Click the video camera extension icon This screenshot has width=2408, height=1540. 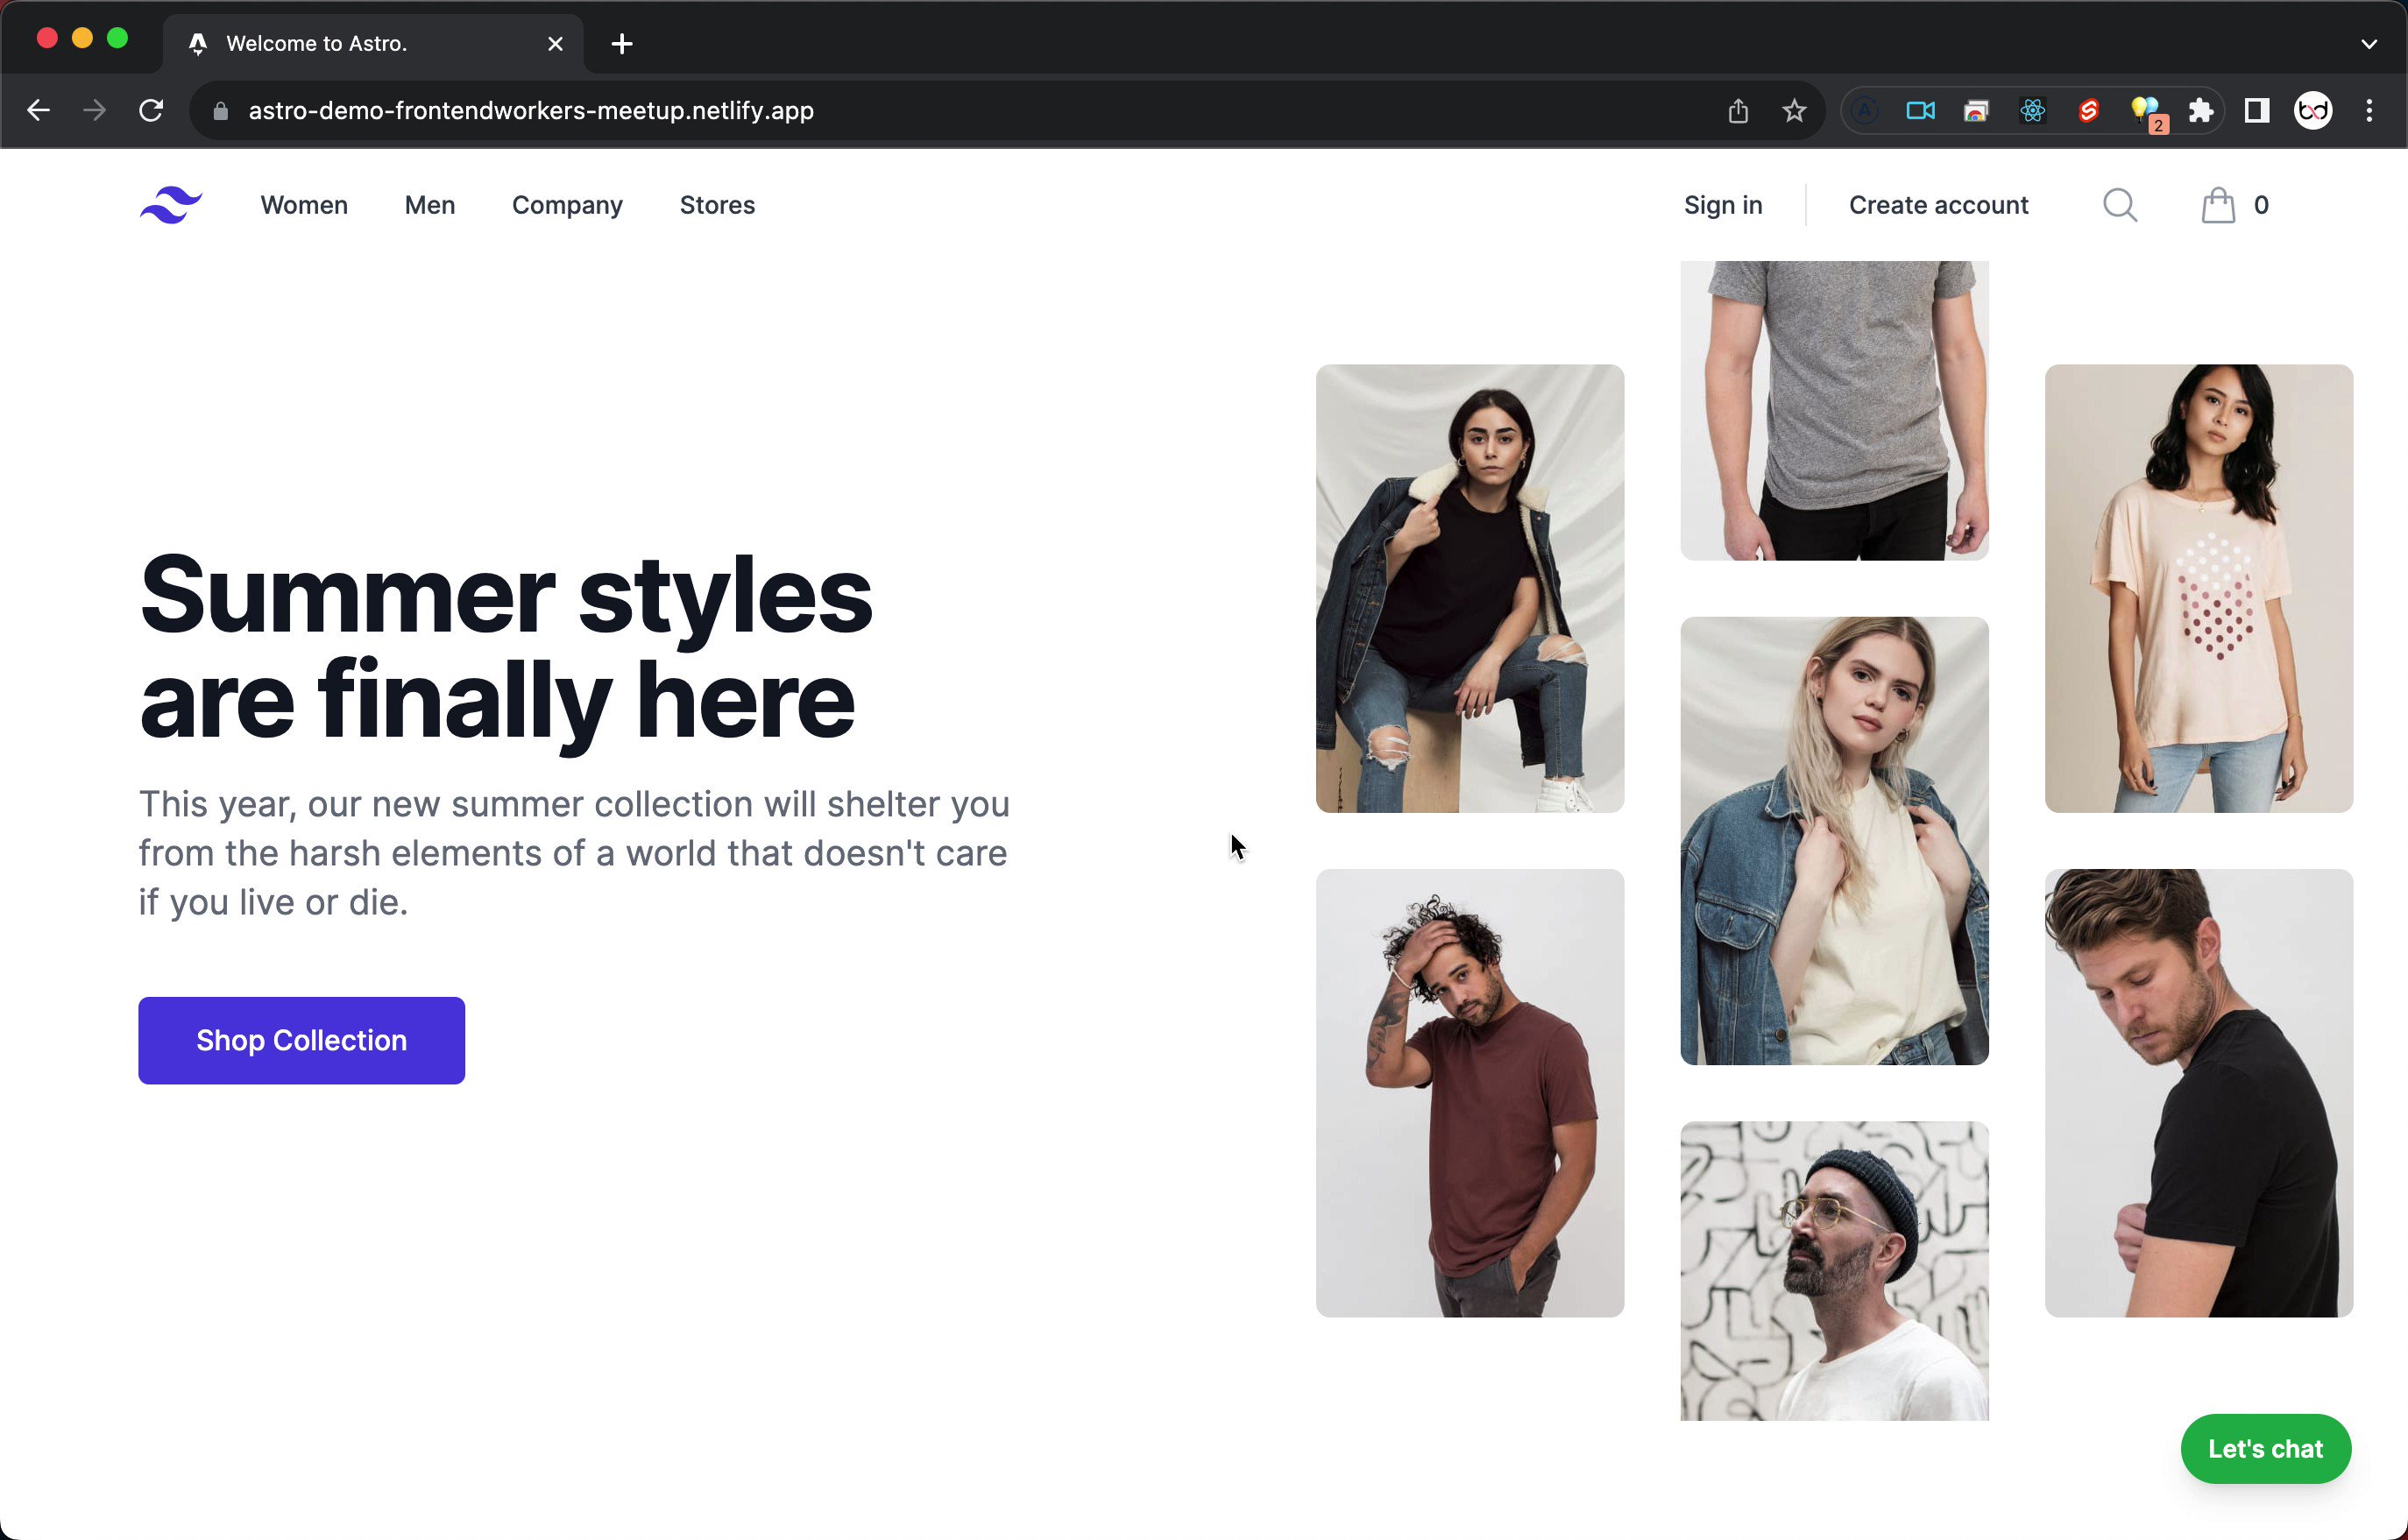(1920, 110)
